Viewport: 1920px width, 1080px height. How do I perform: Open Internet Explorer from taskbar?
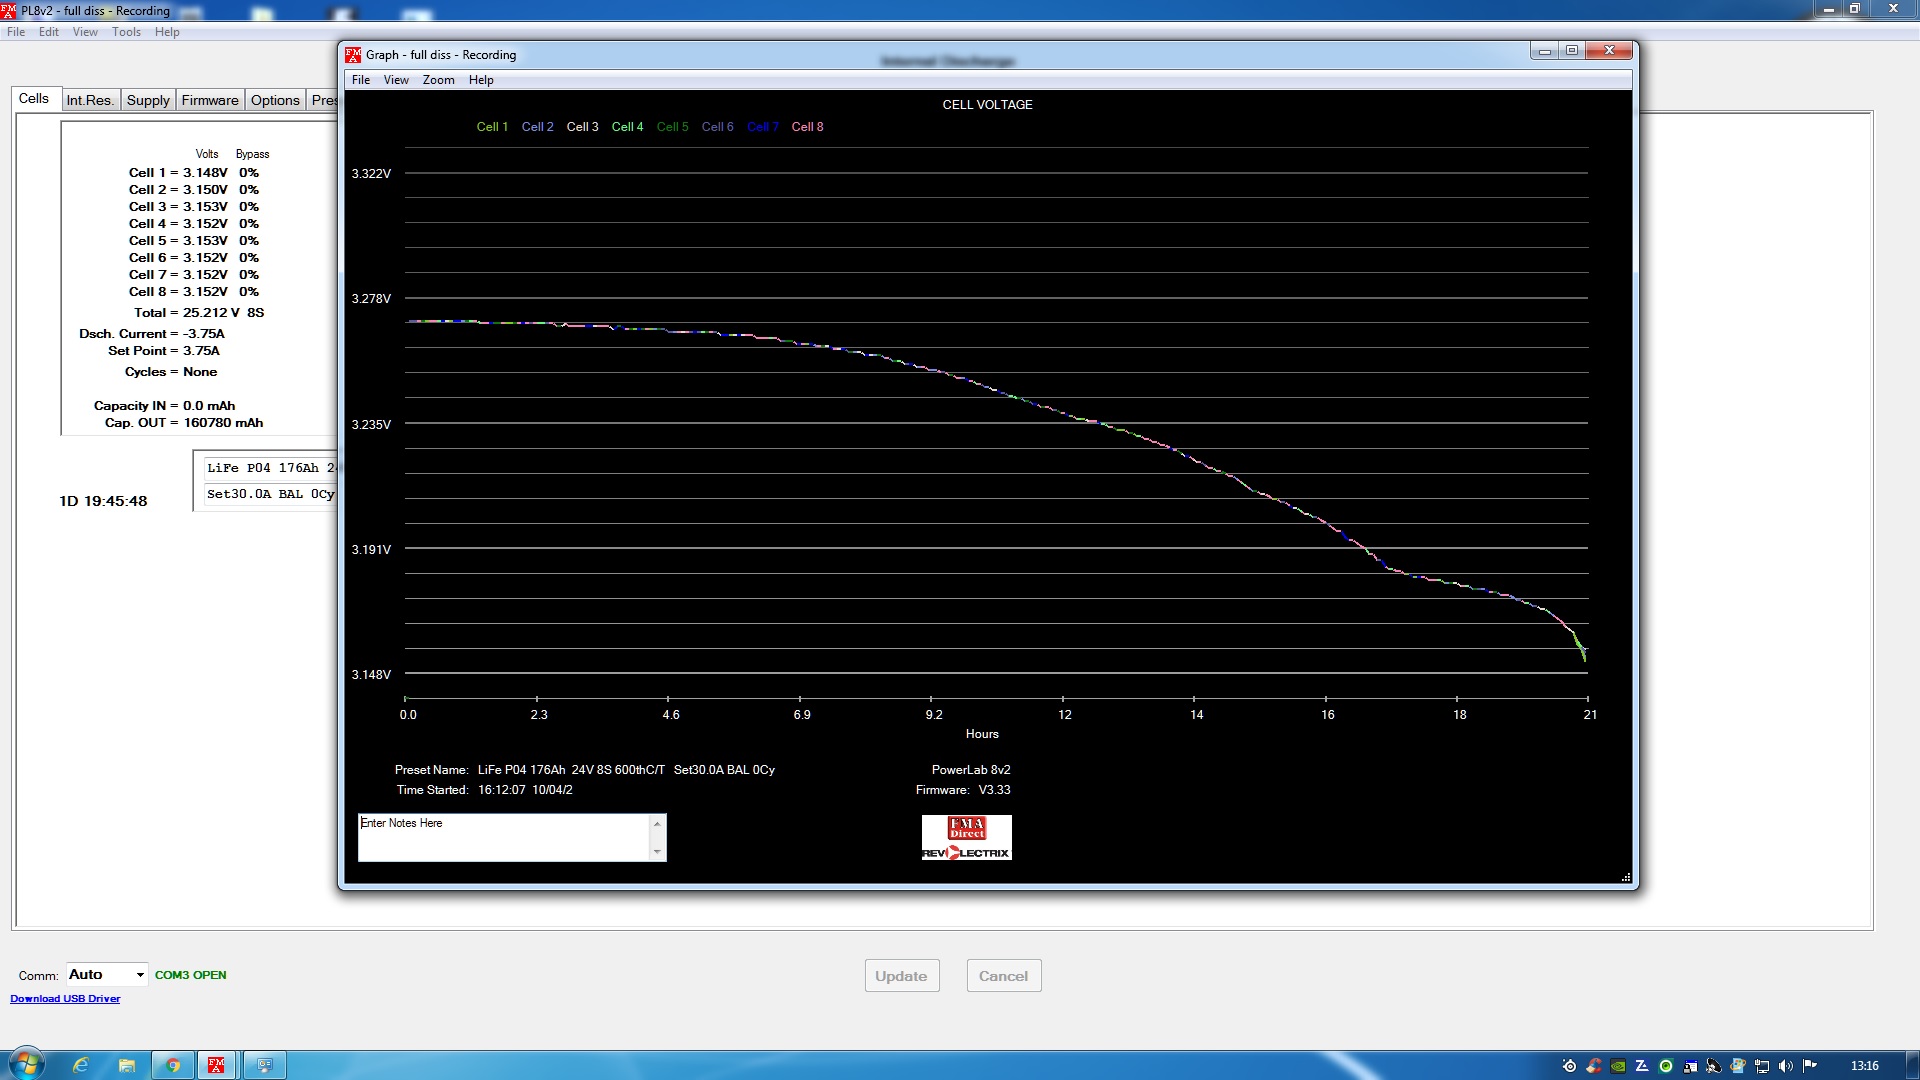tap(81, 1065)
